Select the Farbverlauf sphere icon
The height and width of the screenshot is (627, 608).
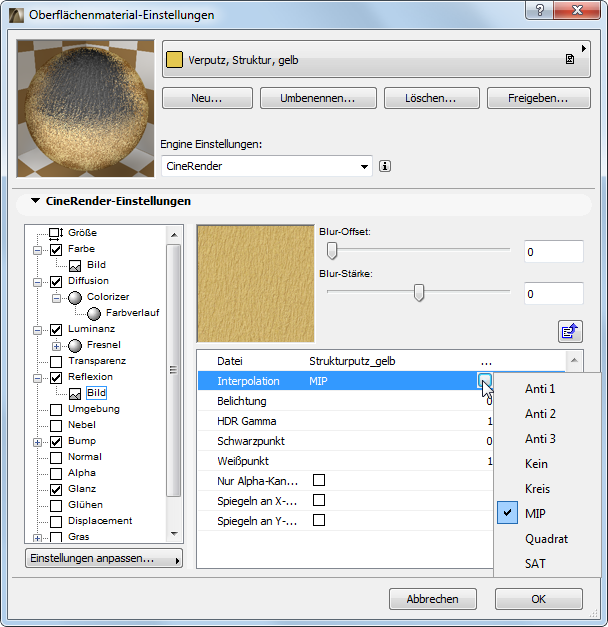coord(94,313)
